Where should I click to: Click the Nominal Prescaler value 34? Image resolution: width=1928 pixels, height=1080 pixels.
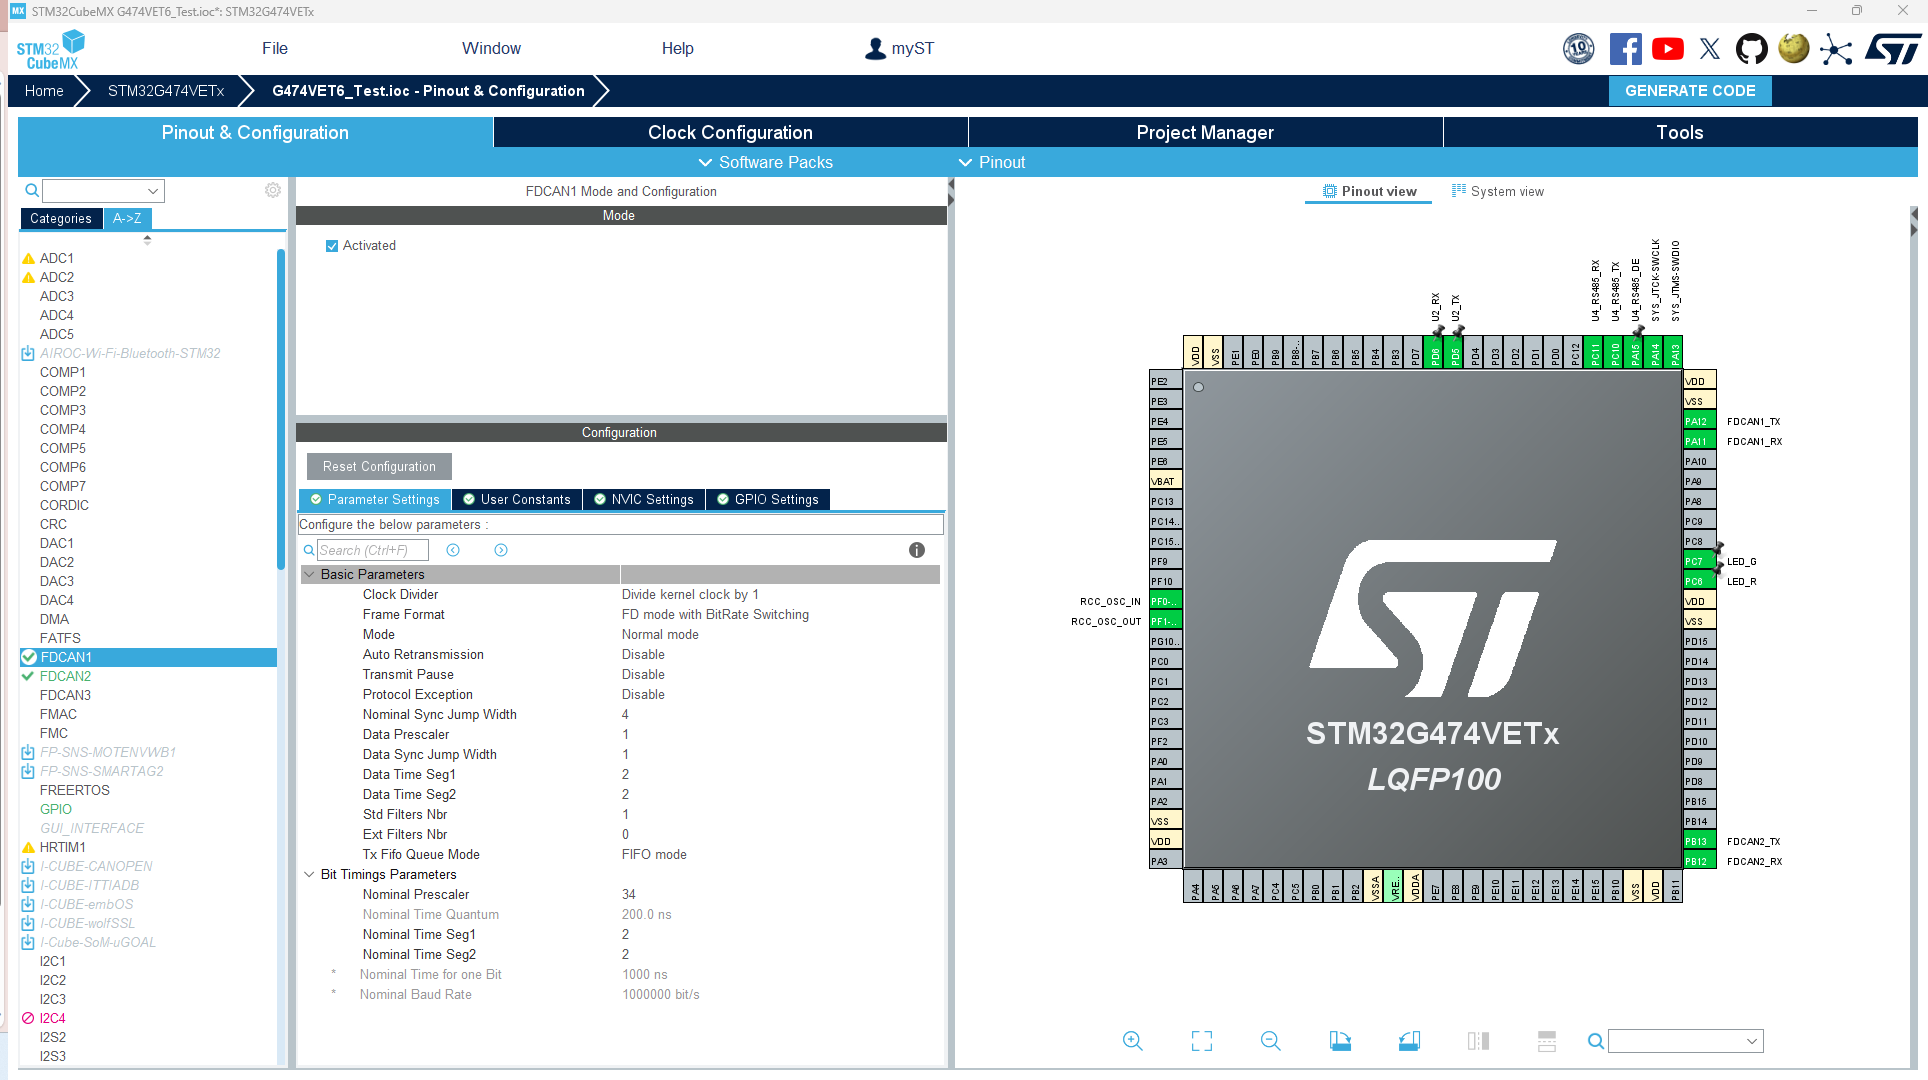(629, 895)
